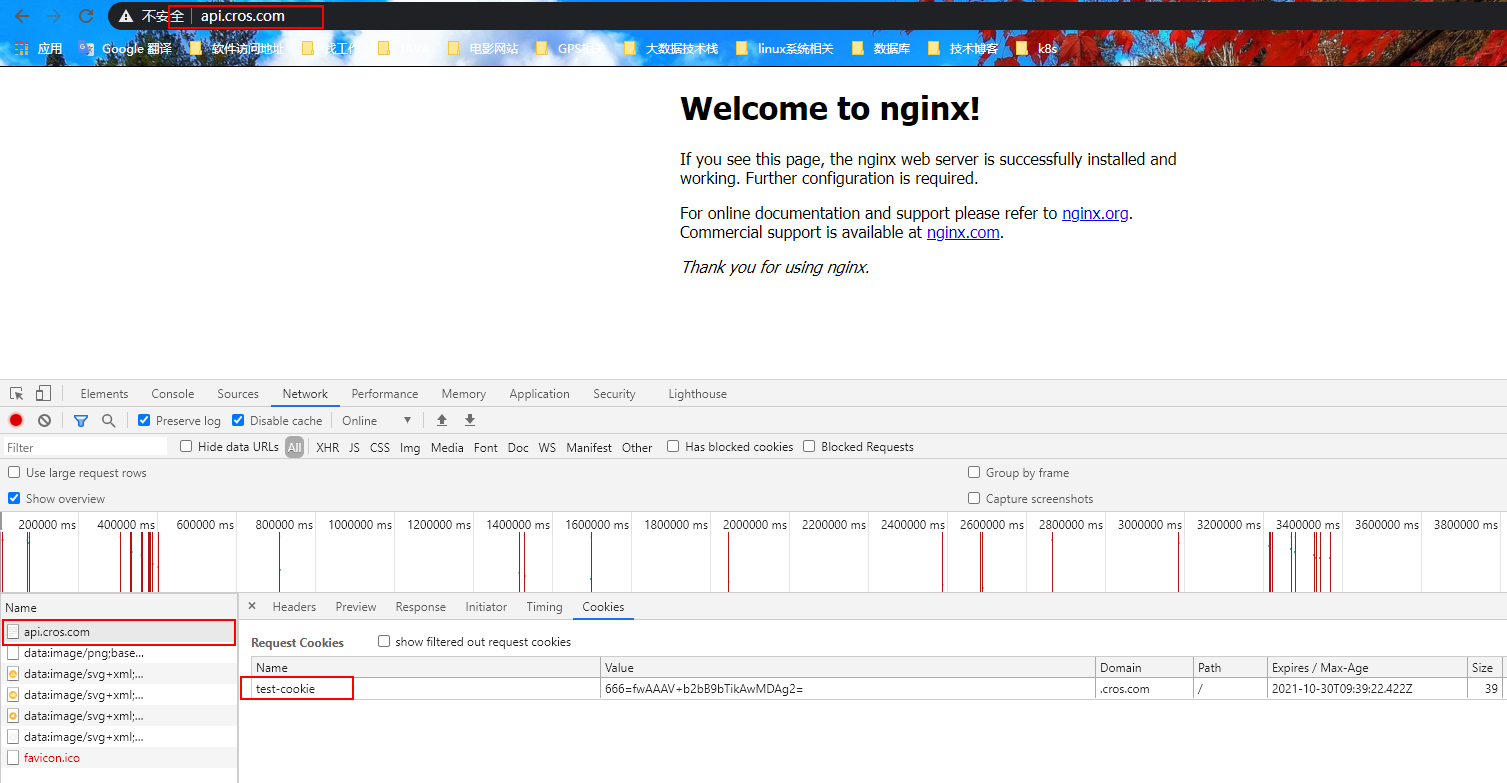This screenshot has width=1507, height=783.
Task: Open the 数据库 bookmark folder
Action: [x=881, y=48]
